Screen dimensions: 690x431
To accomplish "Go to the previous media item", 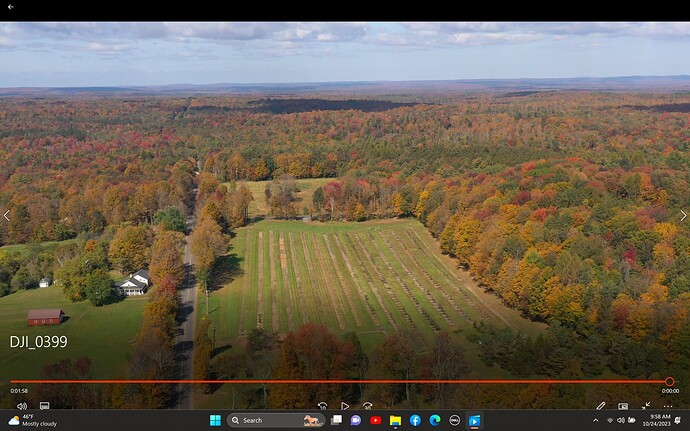I will (x=6, y=215).
